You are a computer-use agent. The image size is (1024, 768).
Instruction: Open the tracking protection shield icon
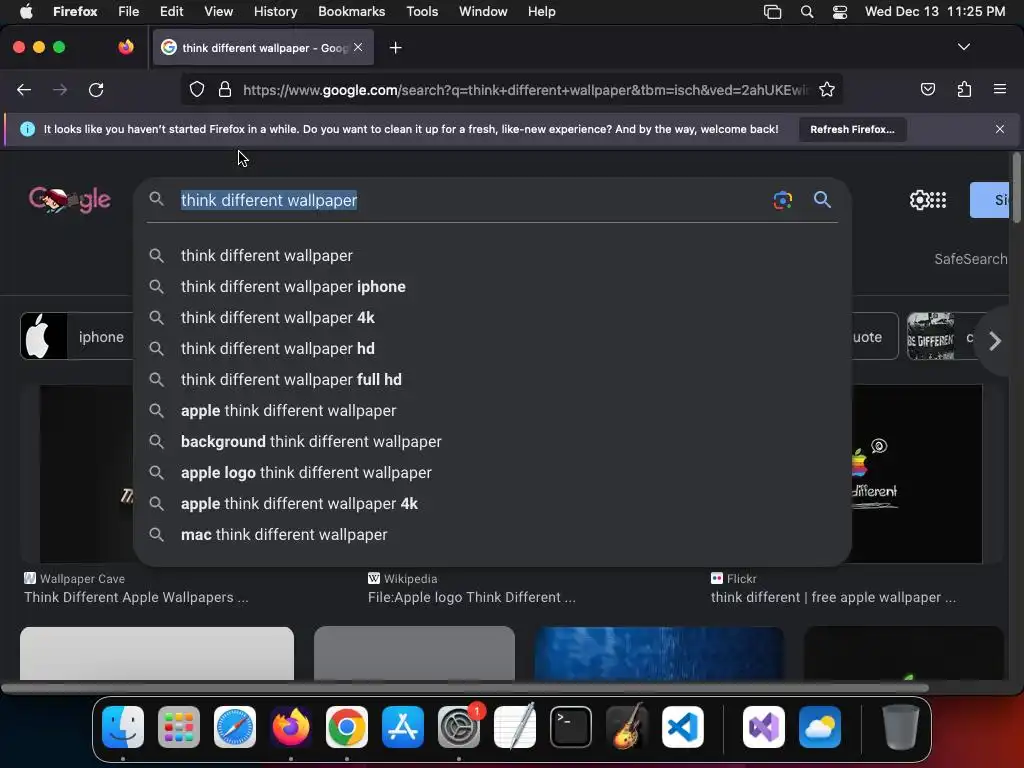point(197,89)
